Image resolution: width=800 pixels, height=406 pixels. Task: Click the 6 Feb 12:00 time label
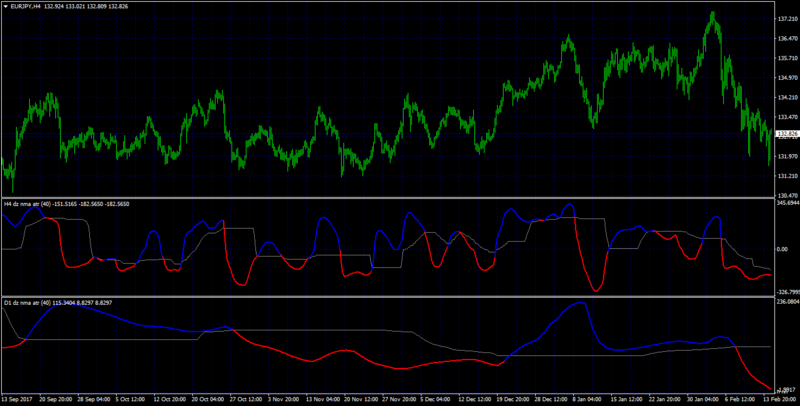coord(740,399)
